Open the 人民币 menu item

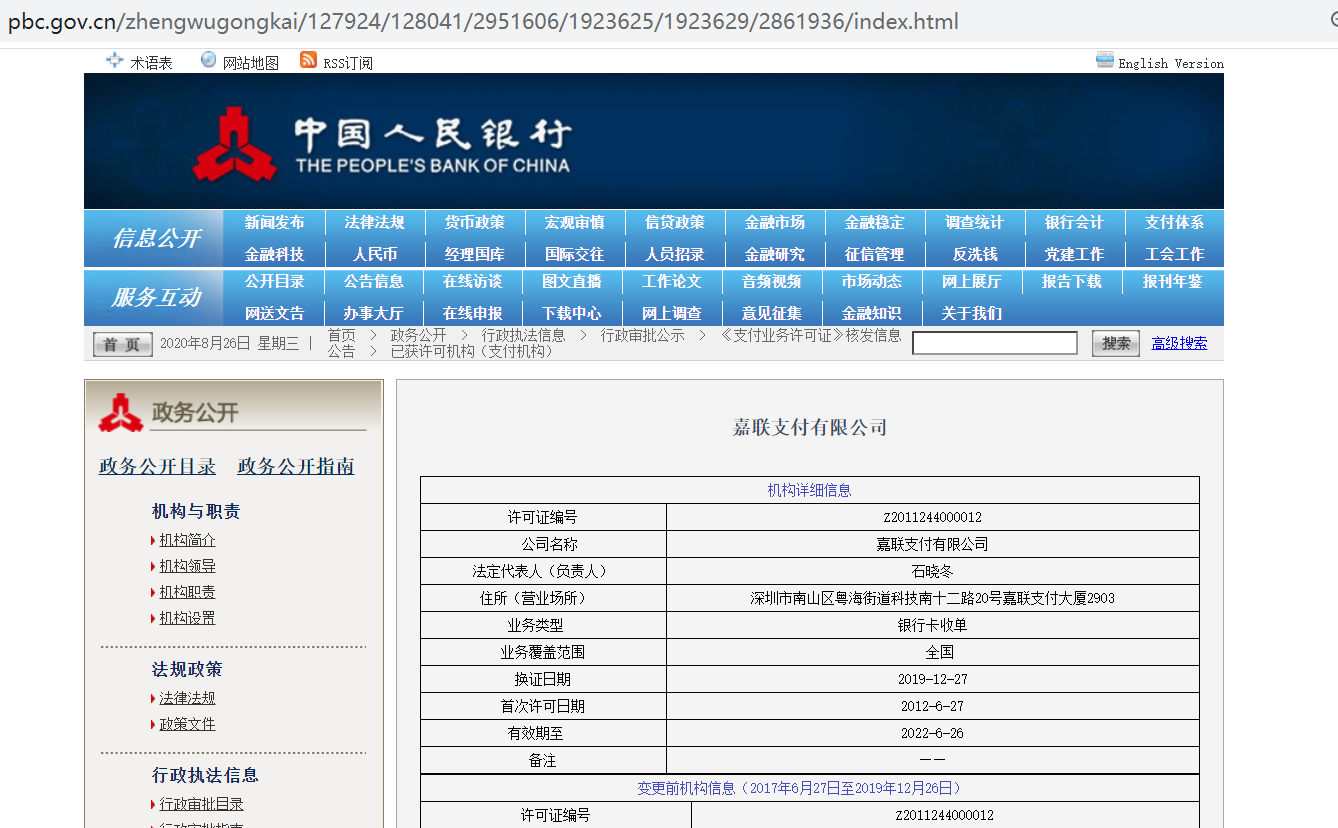coord(374,254)
